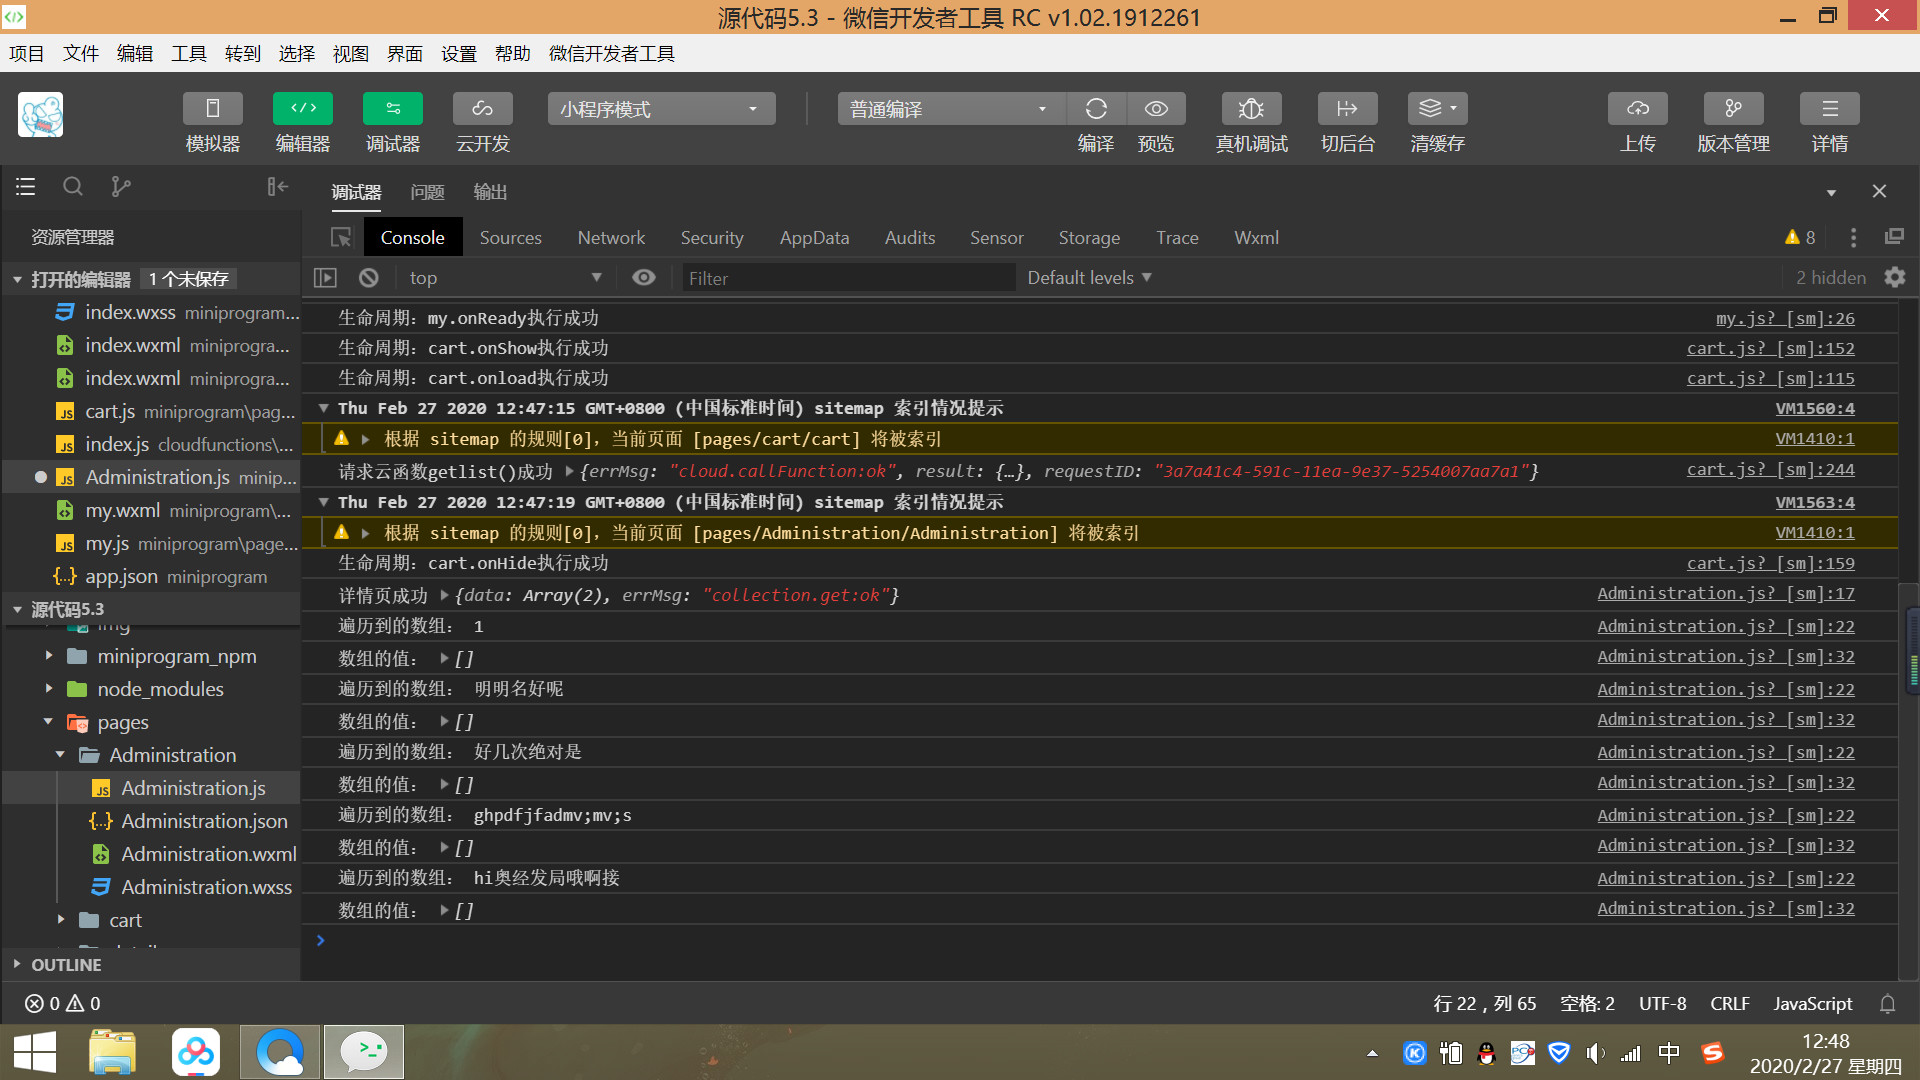1920x1080 pixels.
Task: Open Version management icon
Action: tap(1733, 109)
